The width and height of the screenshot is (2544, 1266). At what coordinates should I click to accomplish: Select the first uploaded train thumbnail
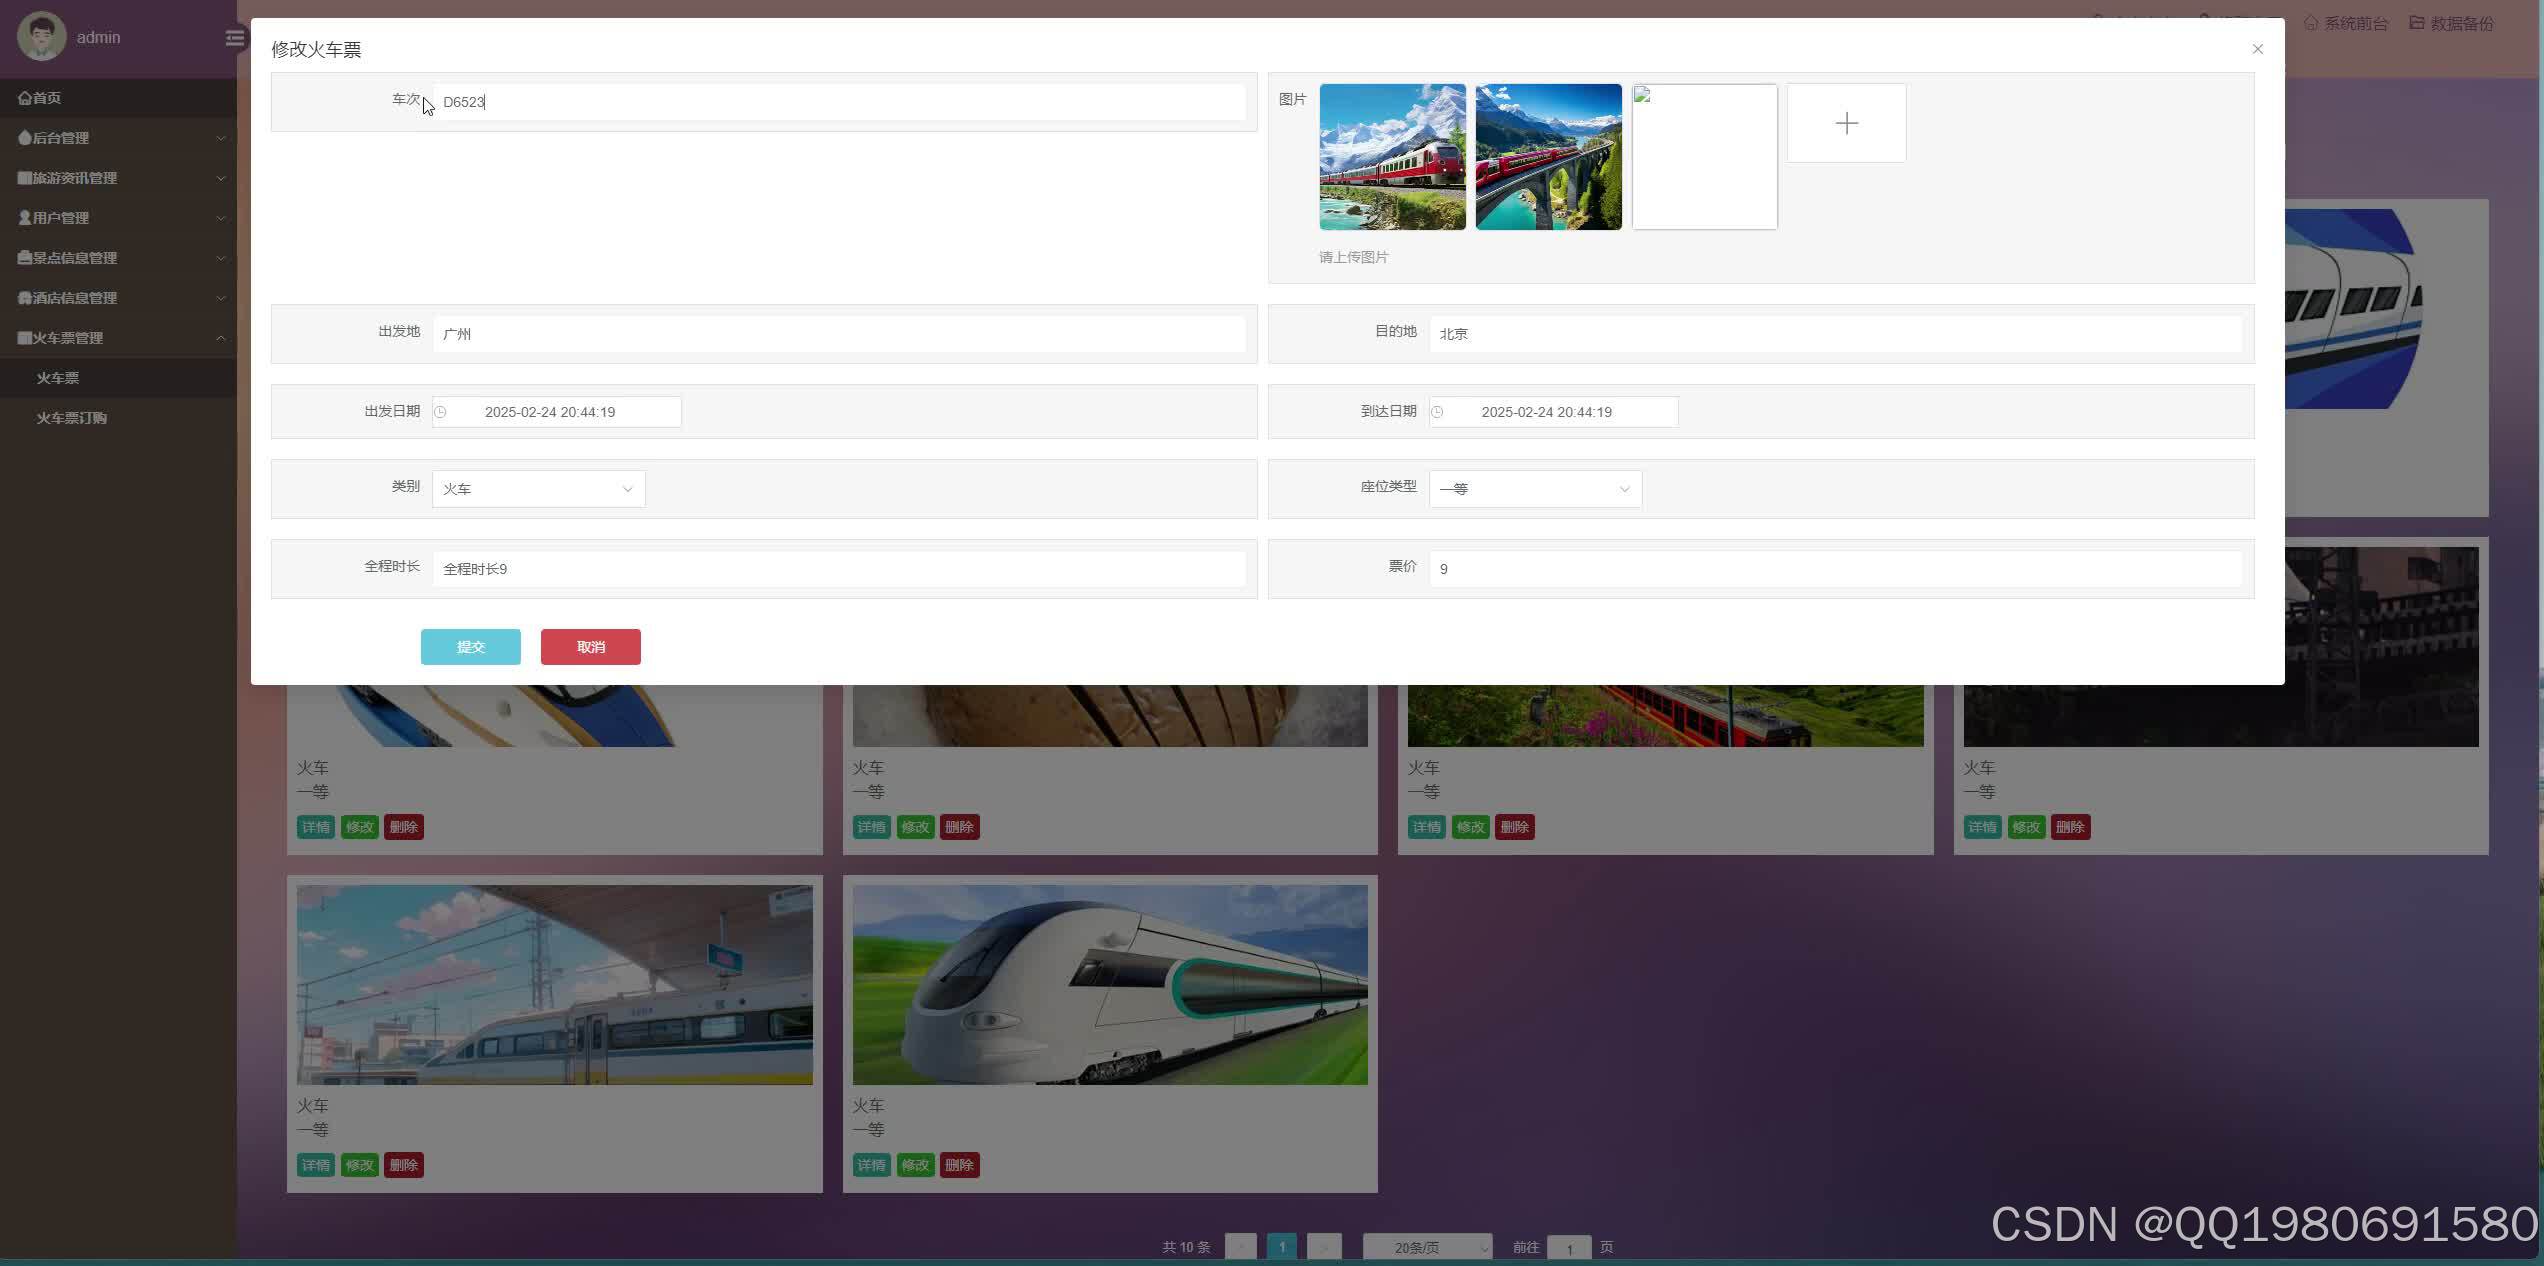click(1392, 157)
